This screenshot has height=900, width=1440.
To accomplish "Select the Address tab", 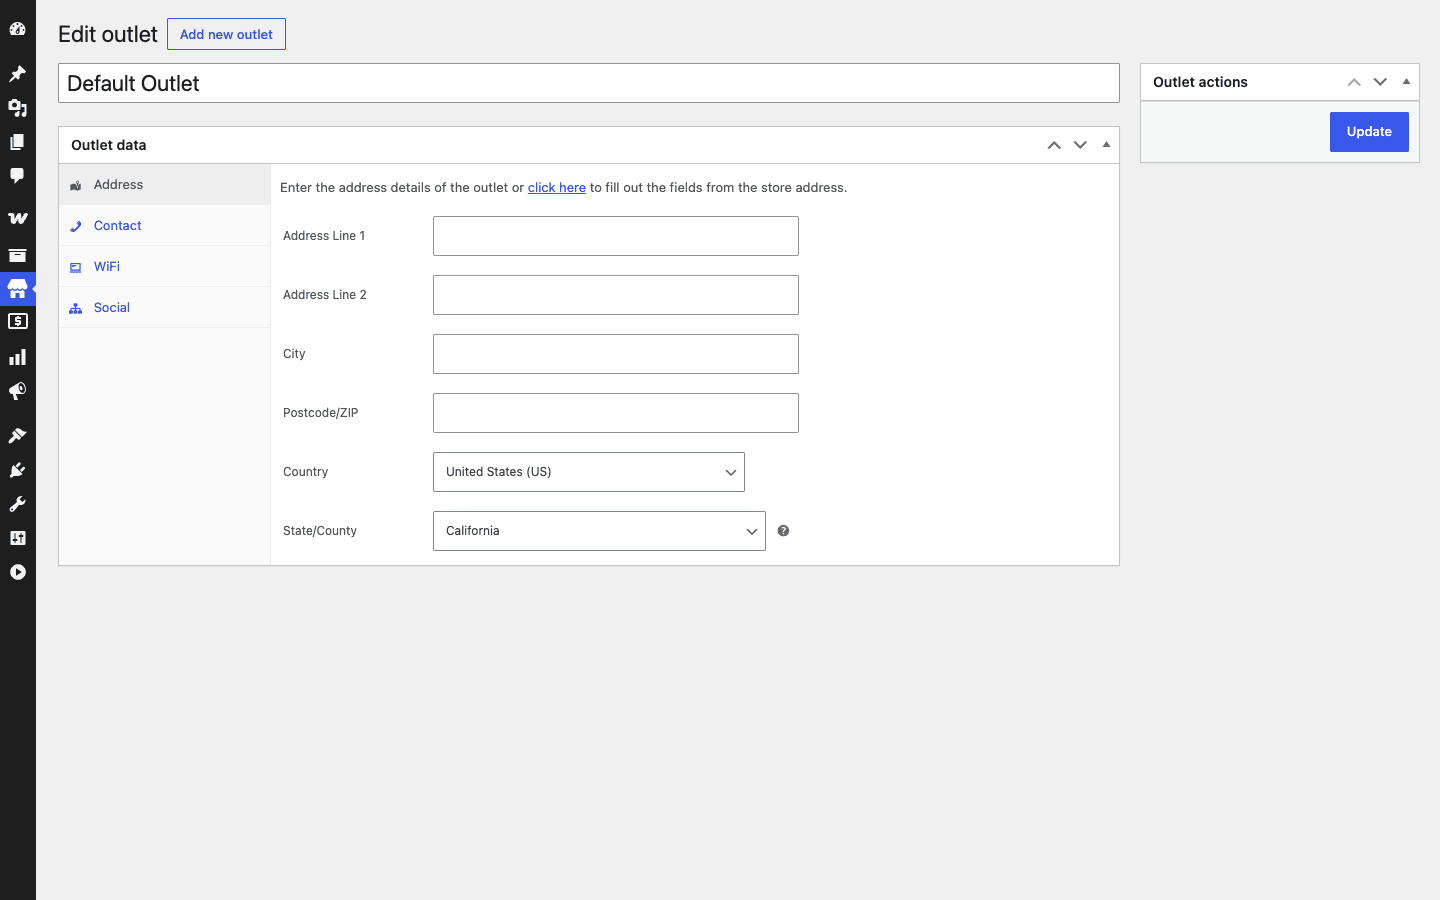I will pyautogui.click(x=165, y=185).
